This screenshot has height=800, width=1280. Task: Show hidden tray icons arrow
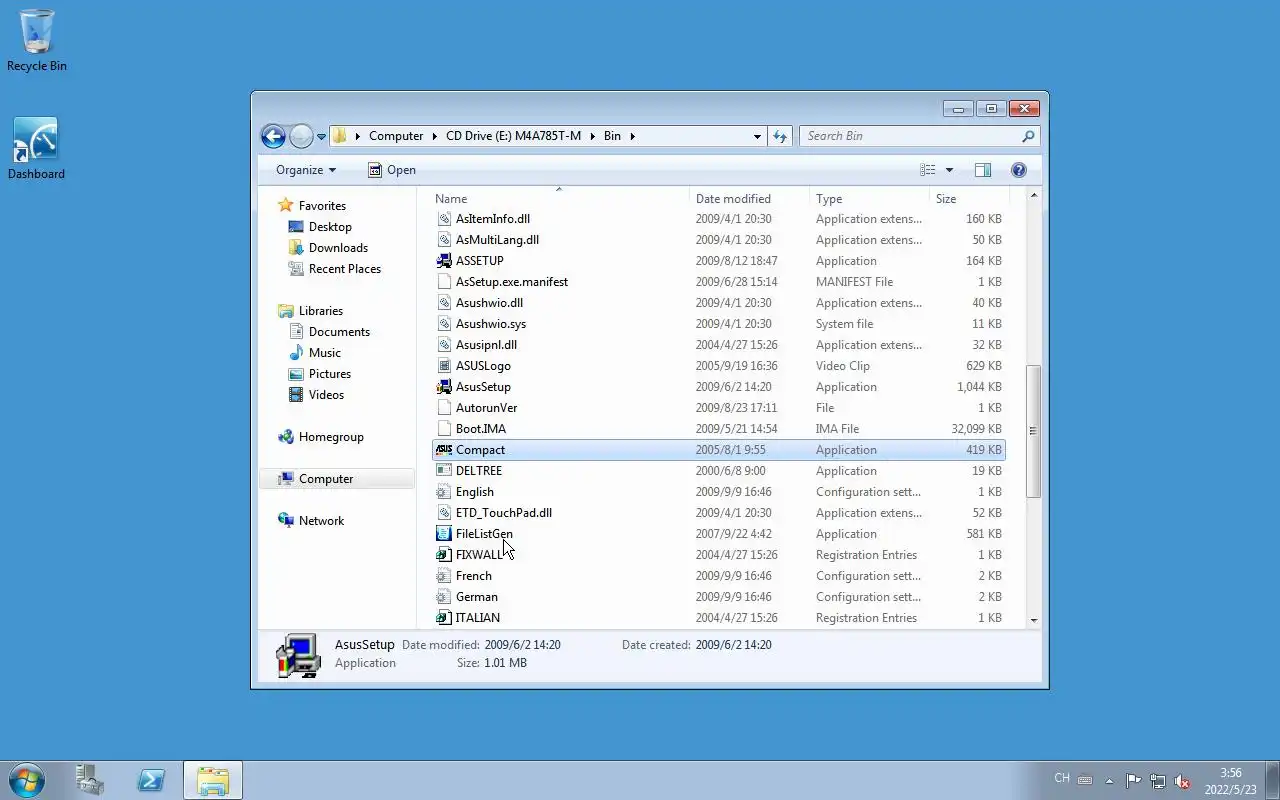[x=1108, y=780]
